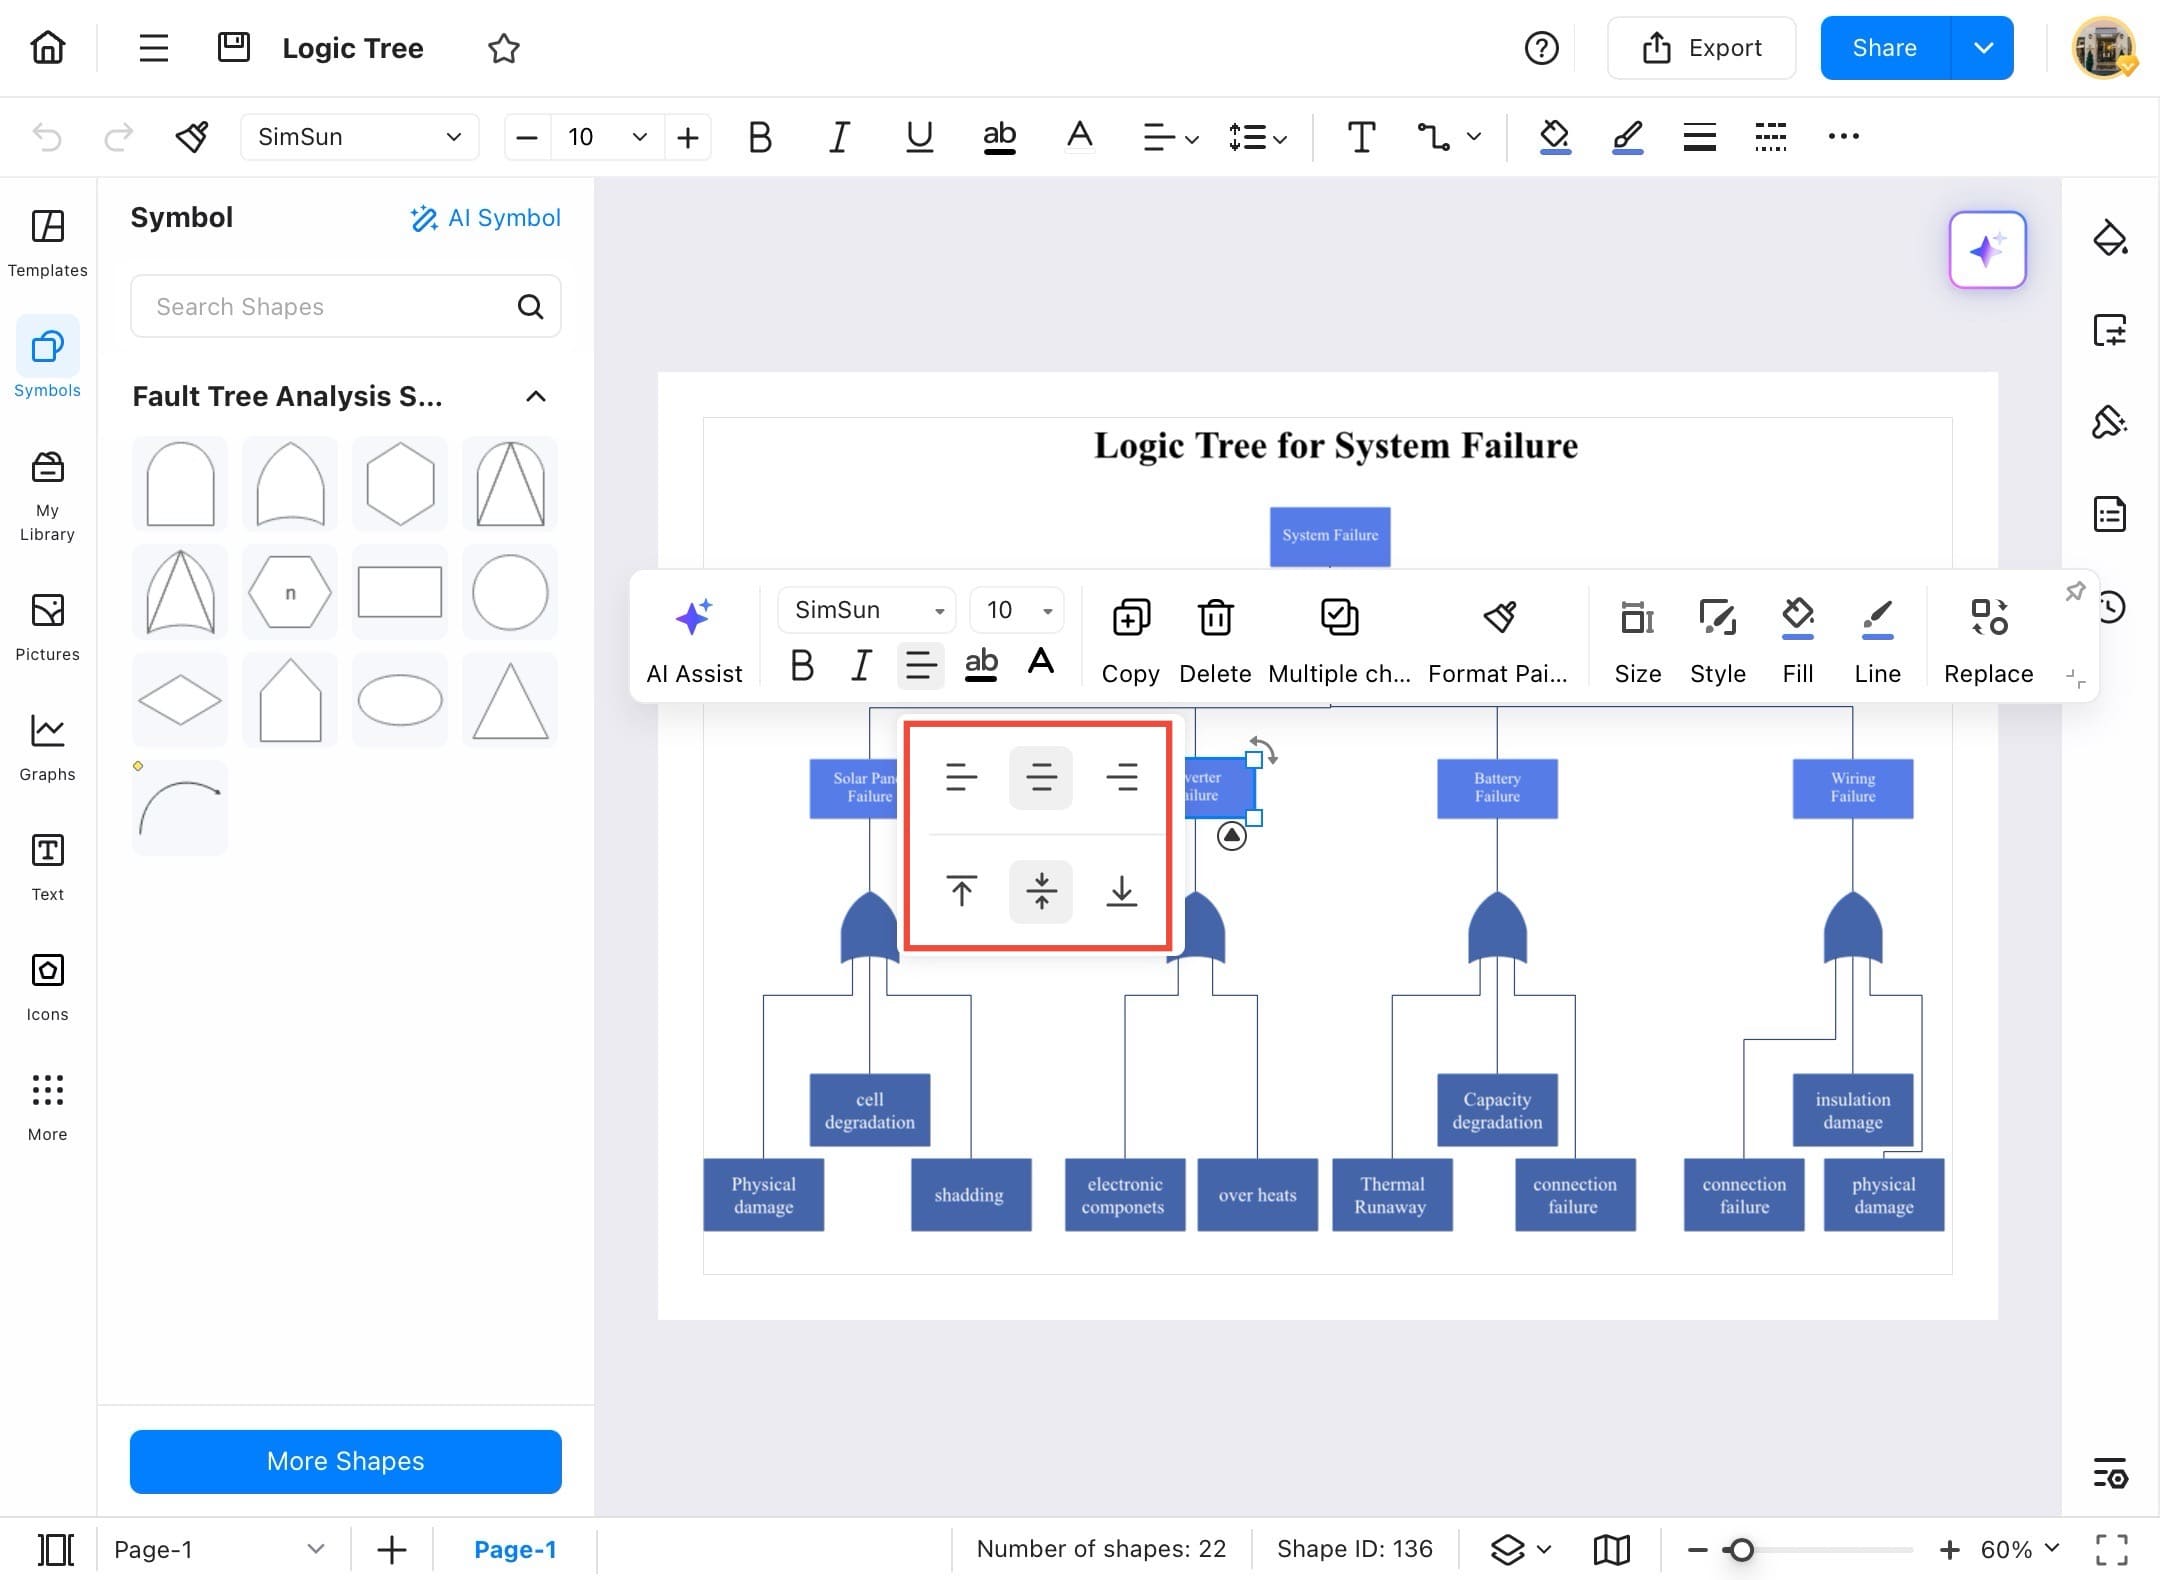The width and height of the screenshot is (2160, 1580).
Task: Select align text right option in popup
Action: point(1121,777)
